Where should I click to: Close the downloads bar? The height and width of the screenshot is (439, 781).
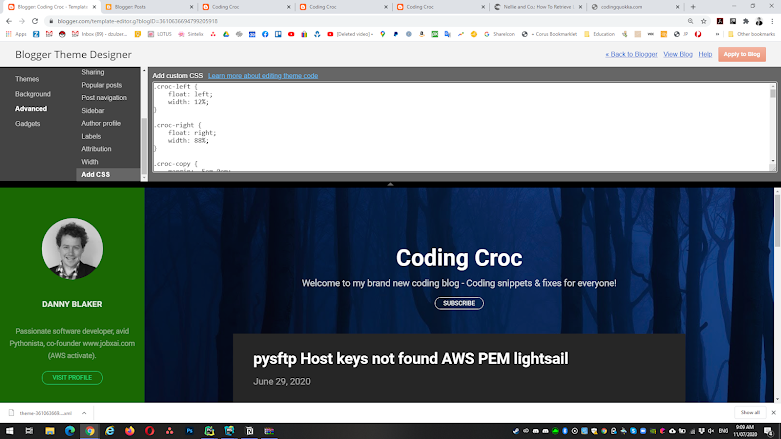point(773,413)
